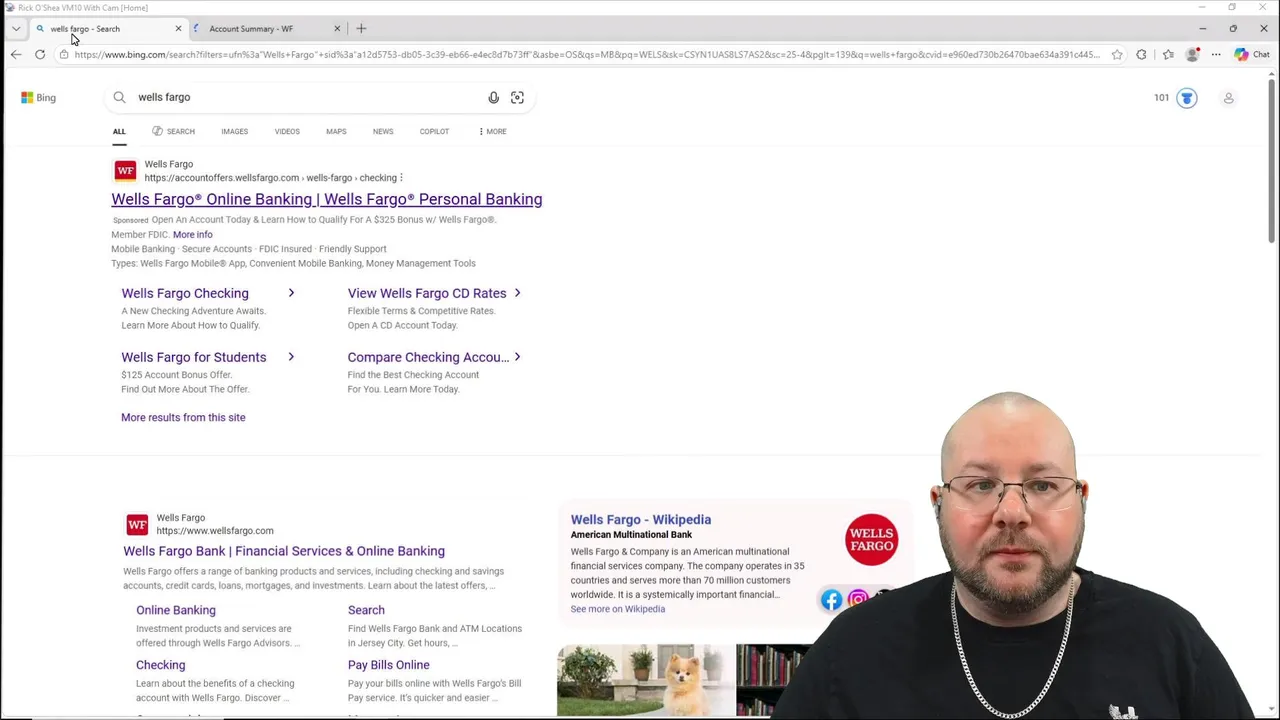Open the browser extensions puzzle icon

pyautogui.click(x=1142, y=54)
